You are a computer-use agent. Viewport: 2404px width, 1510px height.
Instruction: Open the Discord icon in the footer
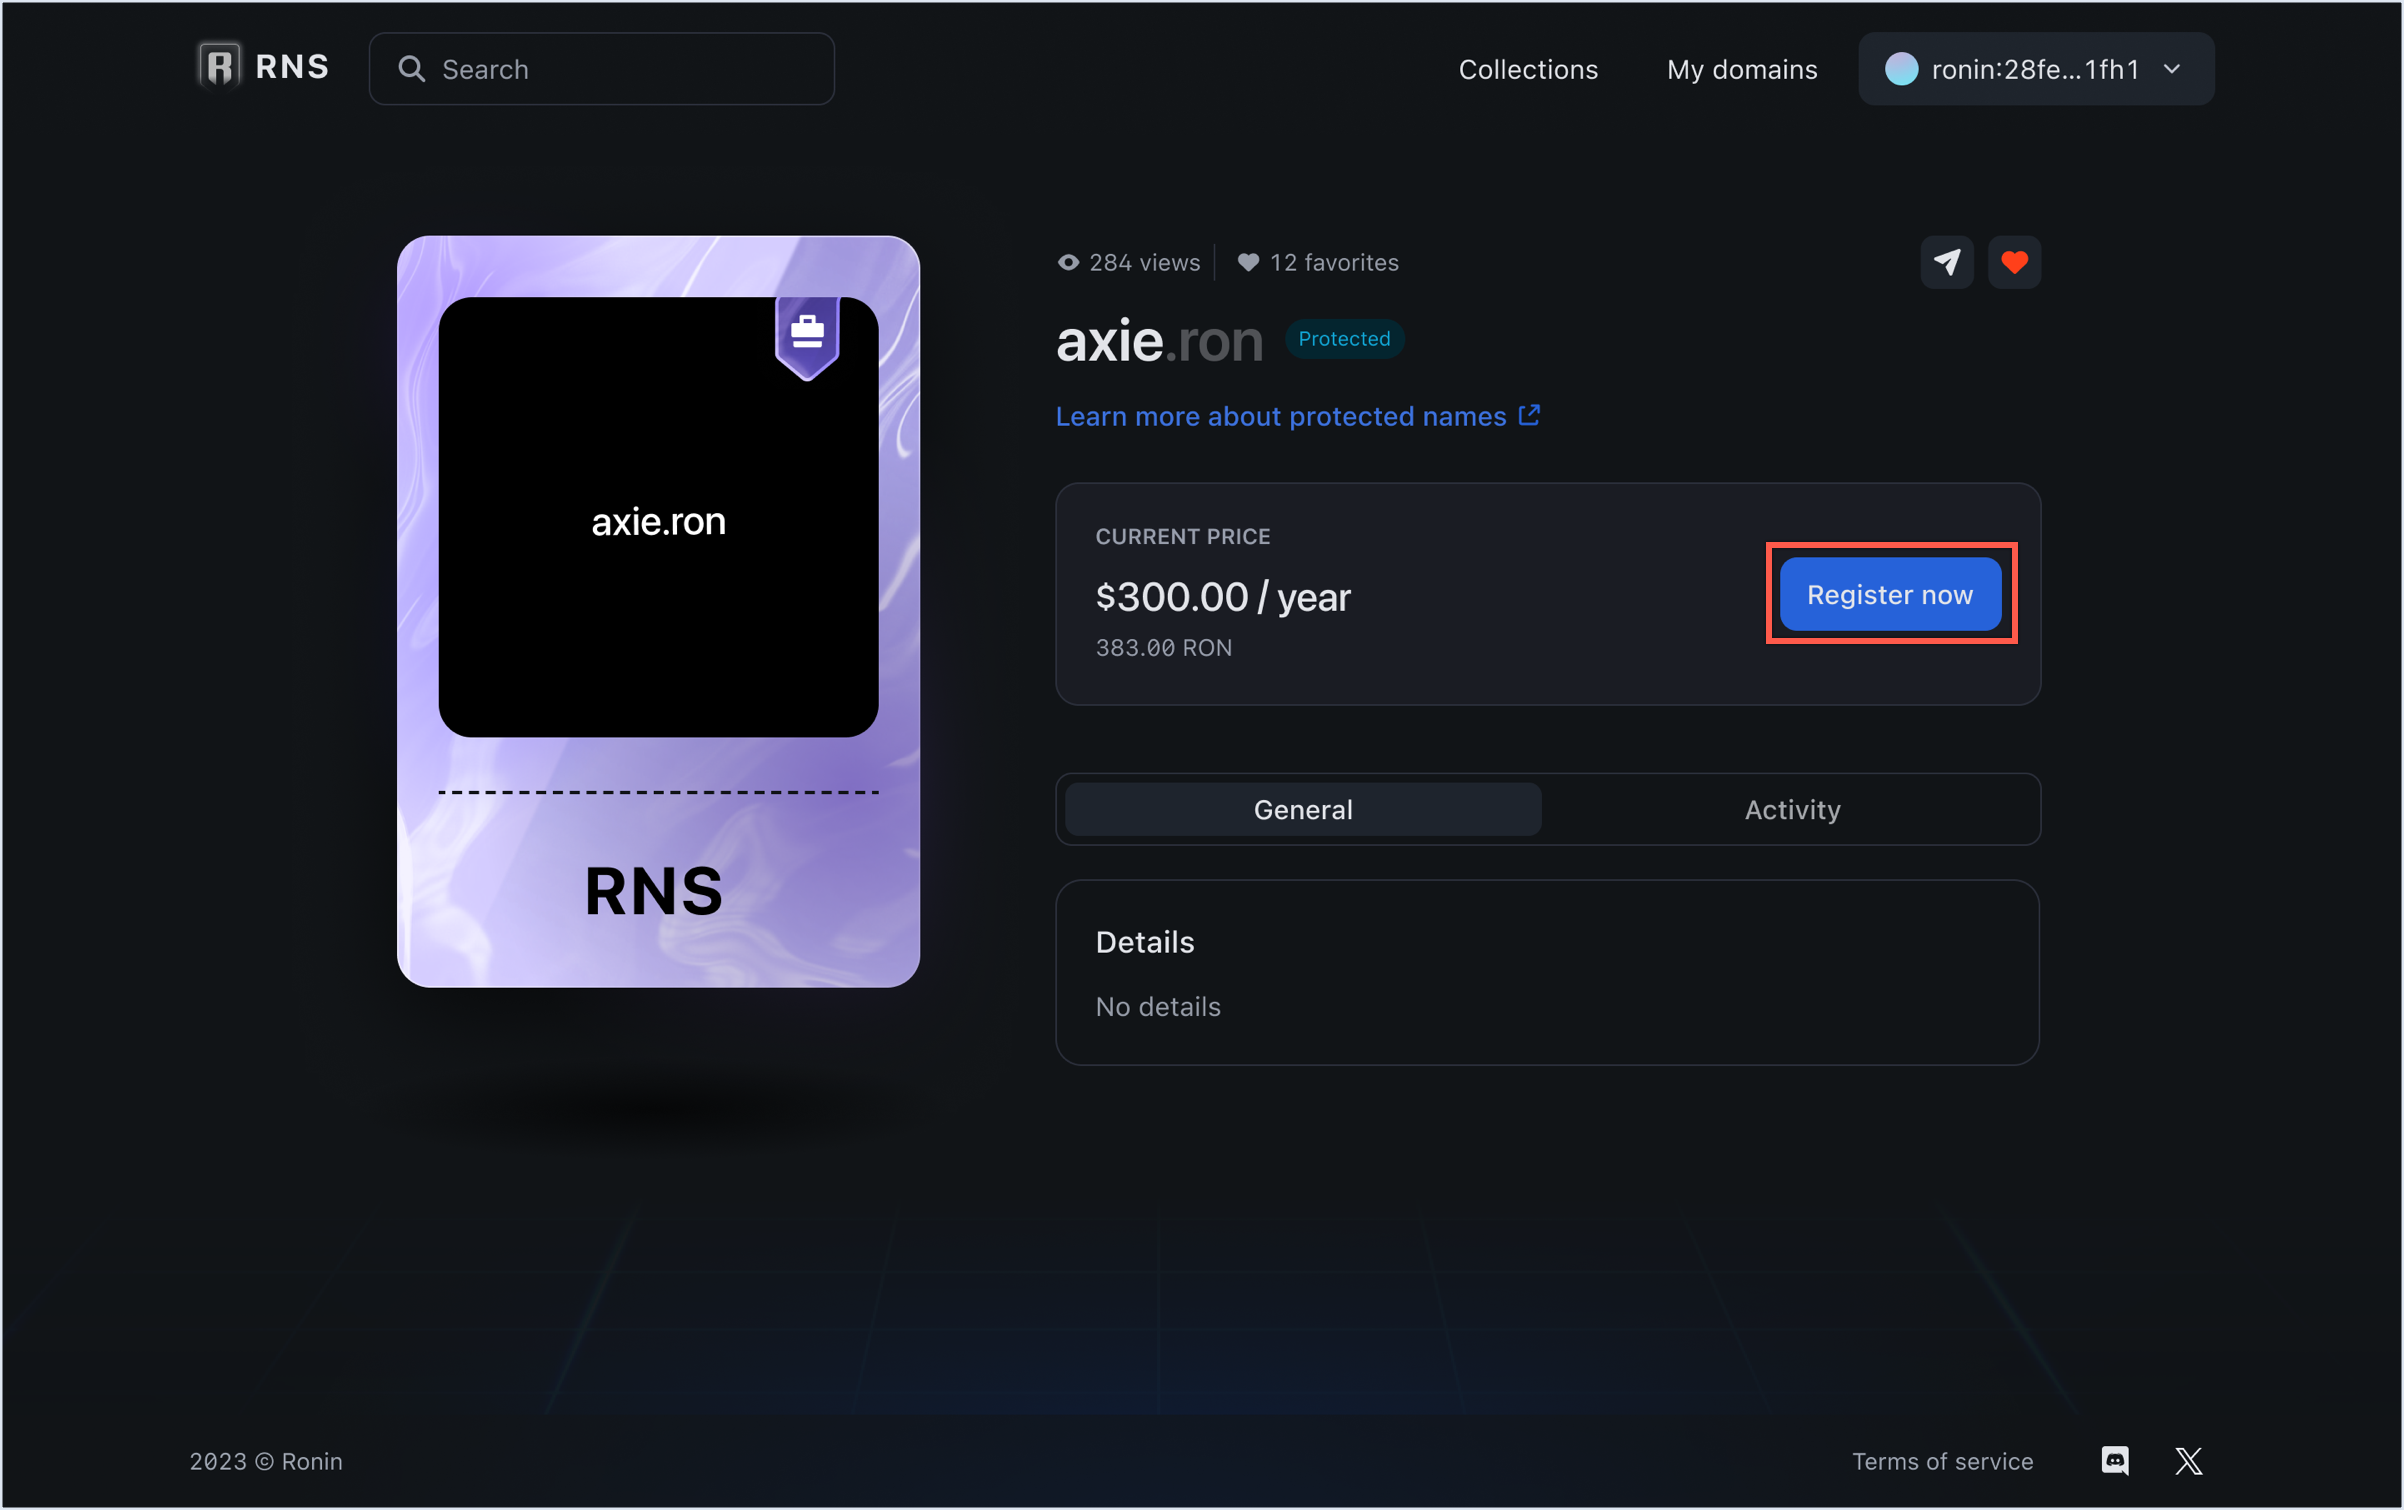(x=2114, y=1460)
